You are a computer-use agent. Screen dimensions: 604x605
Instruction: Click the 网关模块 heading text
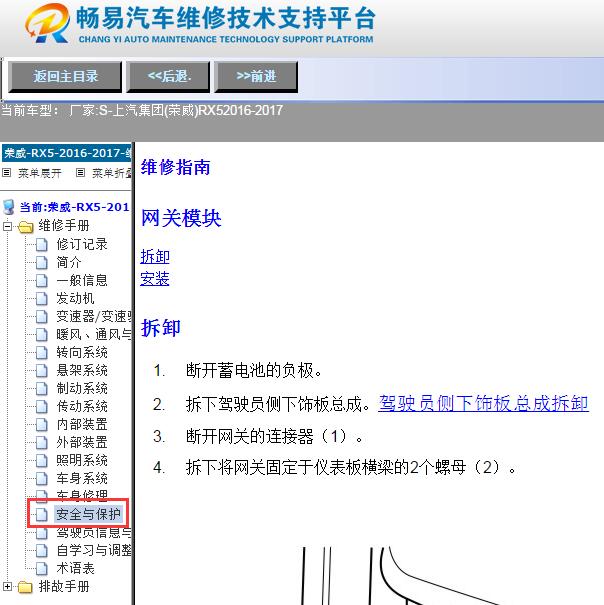point(181,218)
